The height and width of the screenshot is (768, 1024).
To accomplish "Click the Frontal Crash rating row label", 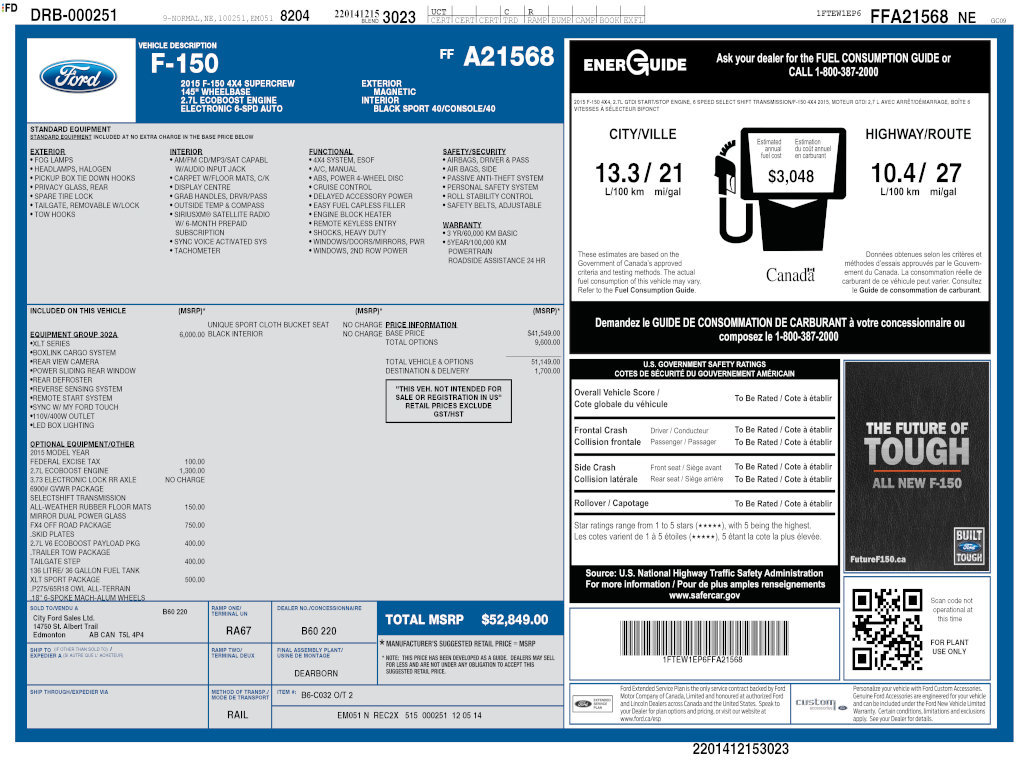I will (x=607, y=436).
